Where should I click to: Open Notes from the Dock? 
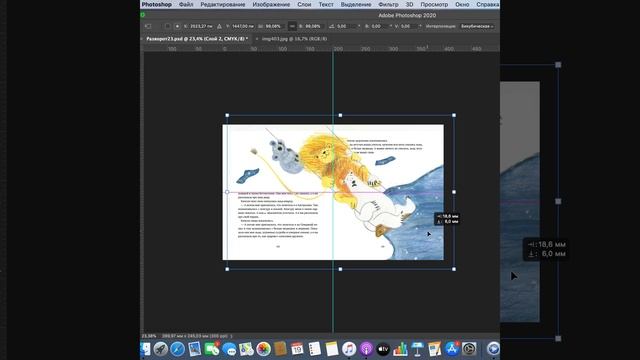[332, 349]
